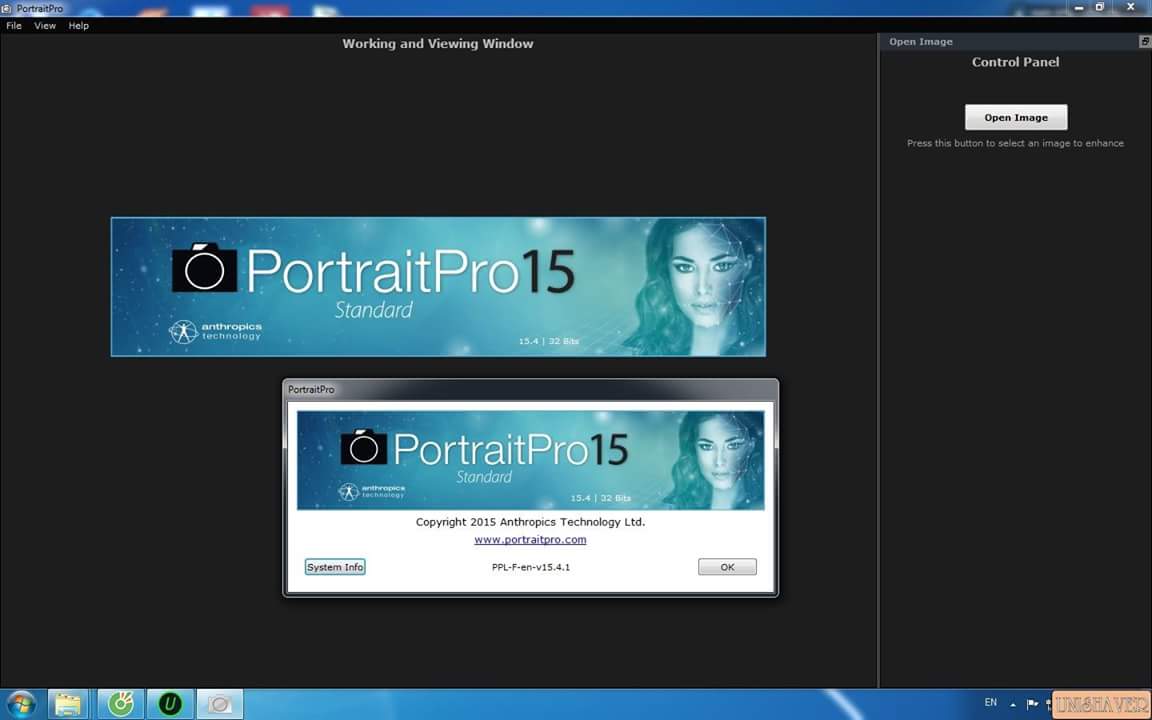Click System Info in the About dialog
The width and height of the screenshot is (1152, 720).
coord(335,567)
